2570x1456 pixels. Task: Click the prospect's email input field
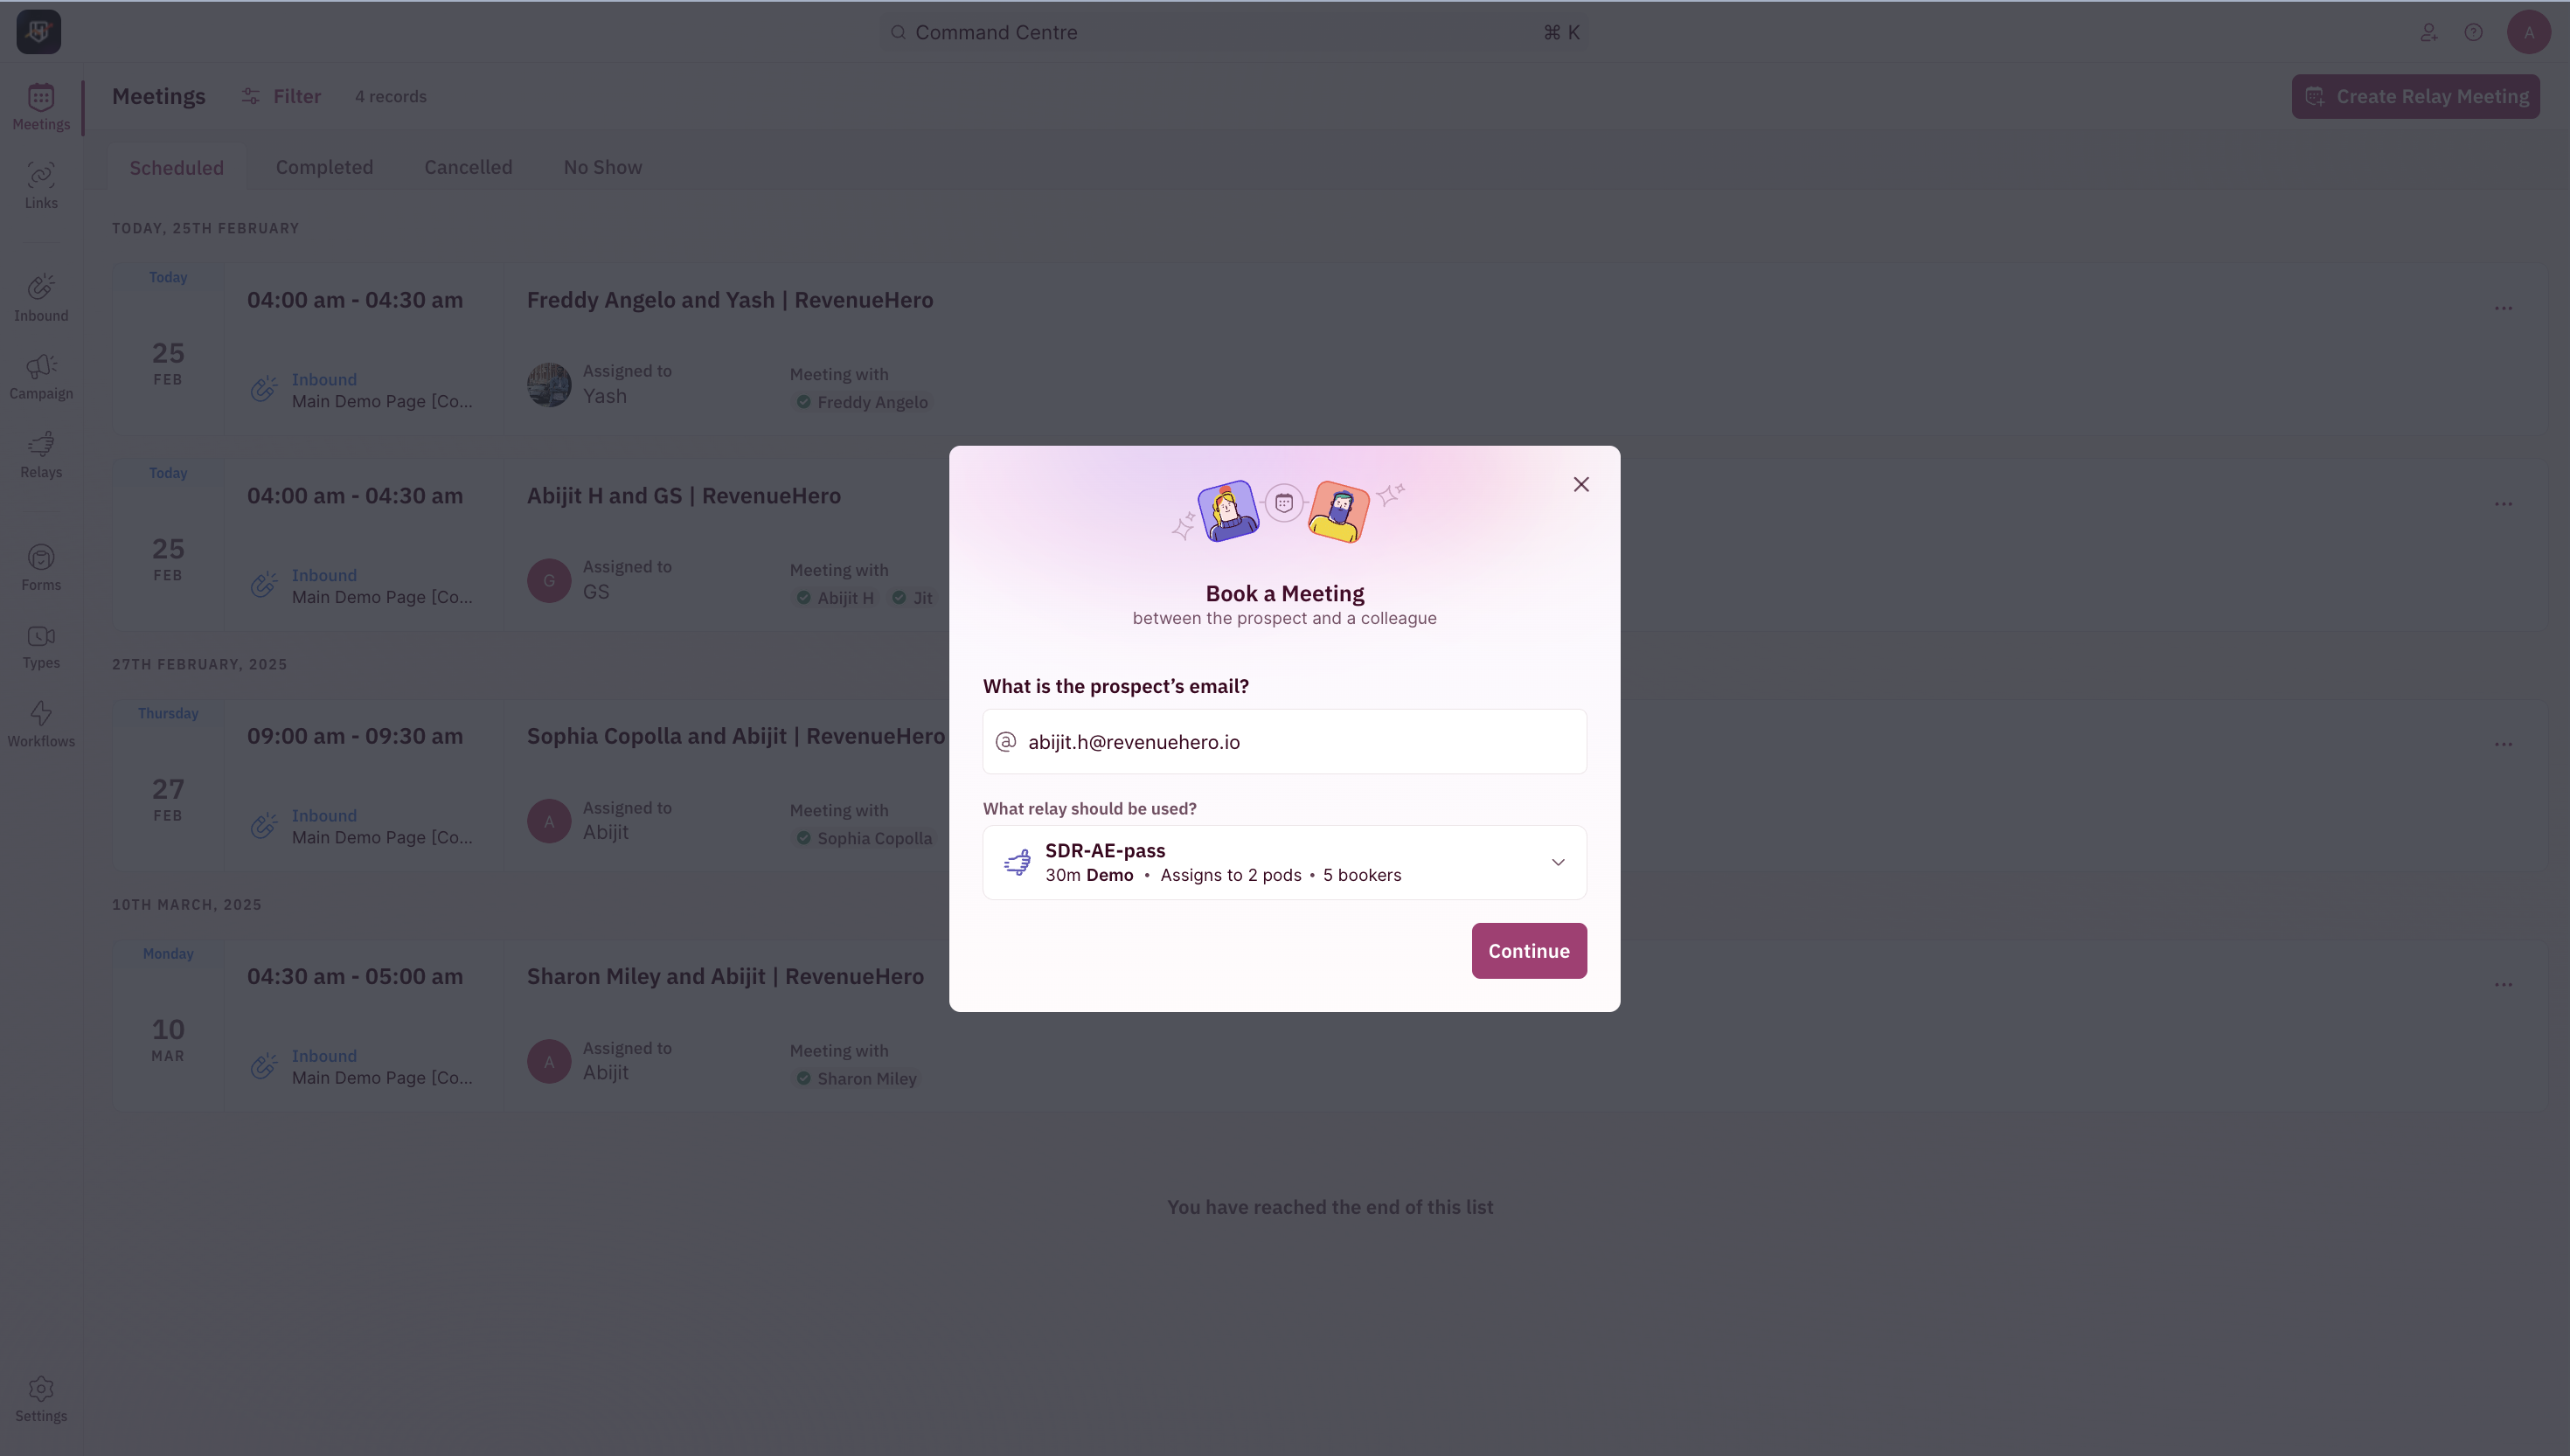click(1284, 741)
